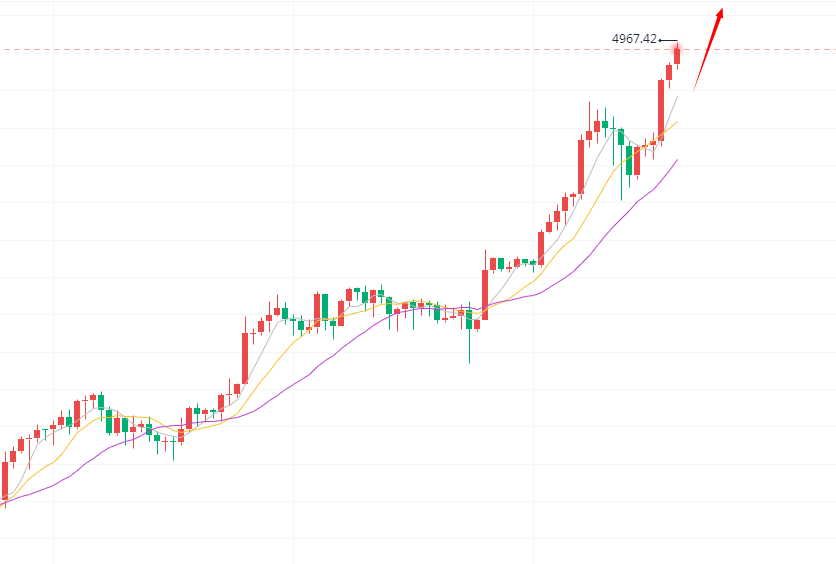
Task: Click the tip of the red arrow
Action: click(x=721, y=10)
